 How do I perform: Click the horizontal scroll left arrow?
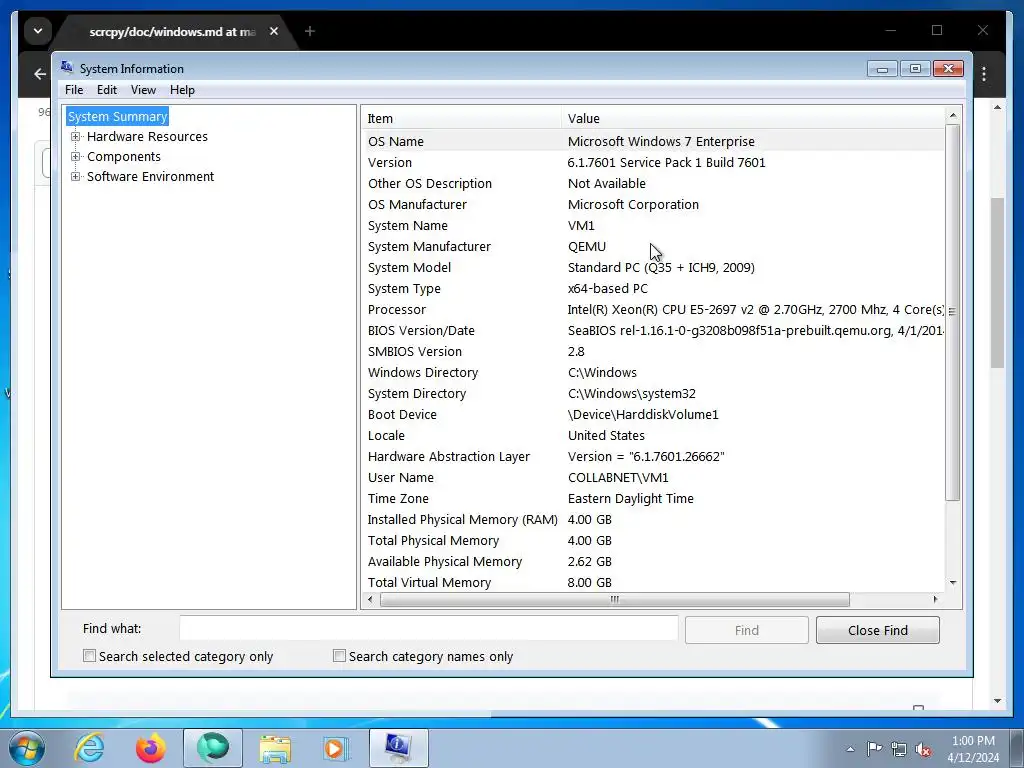[371, 599]
